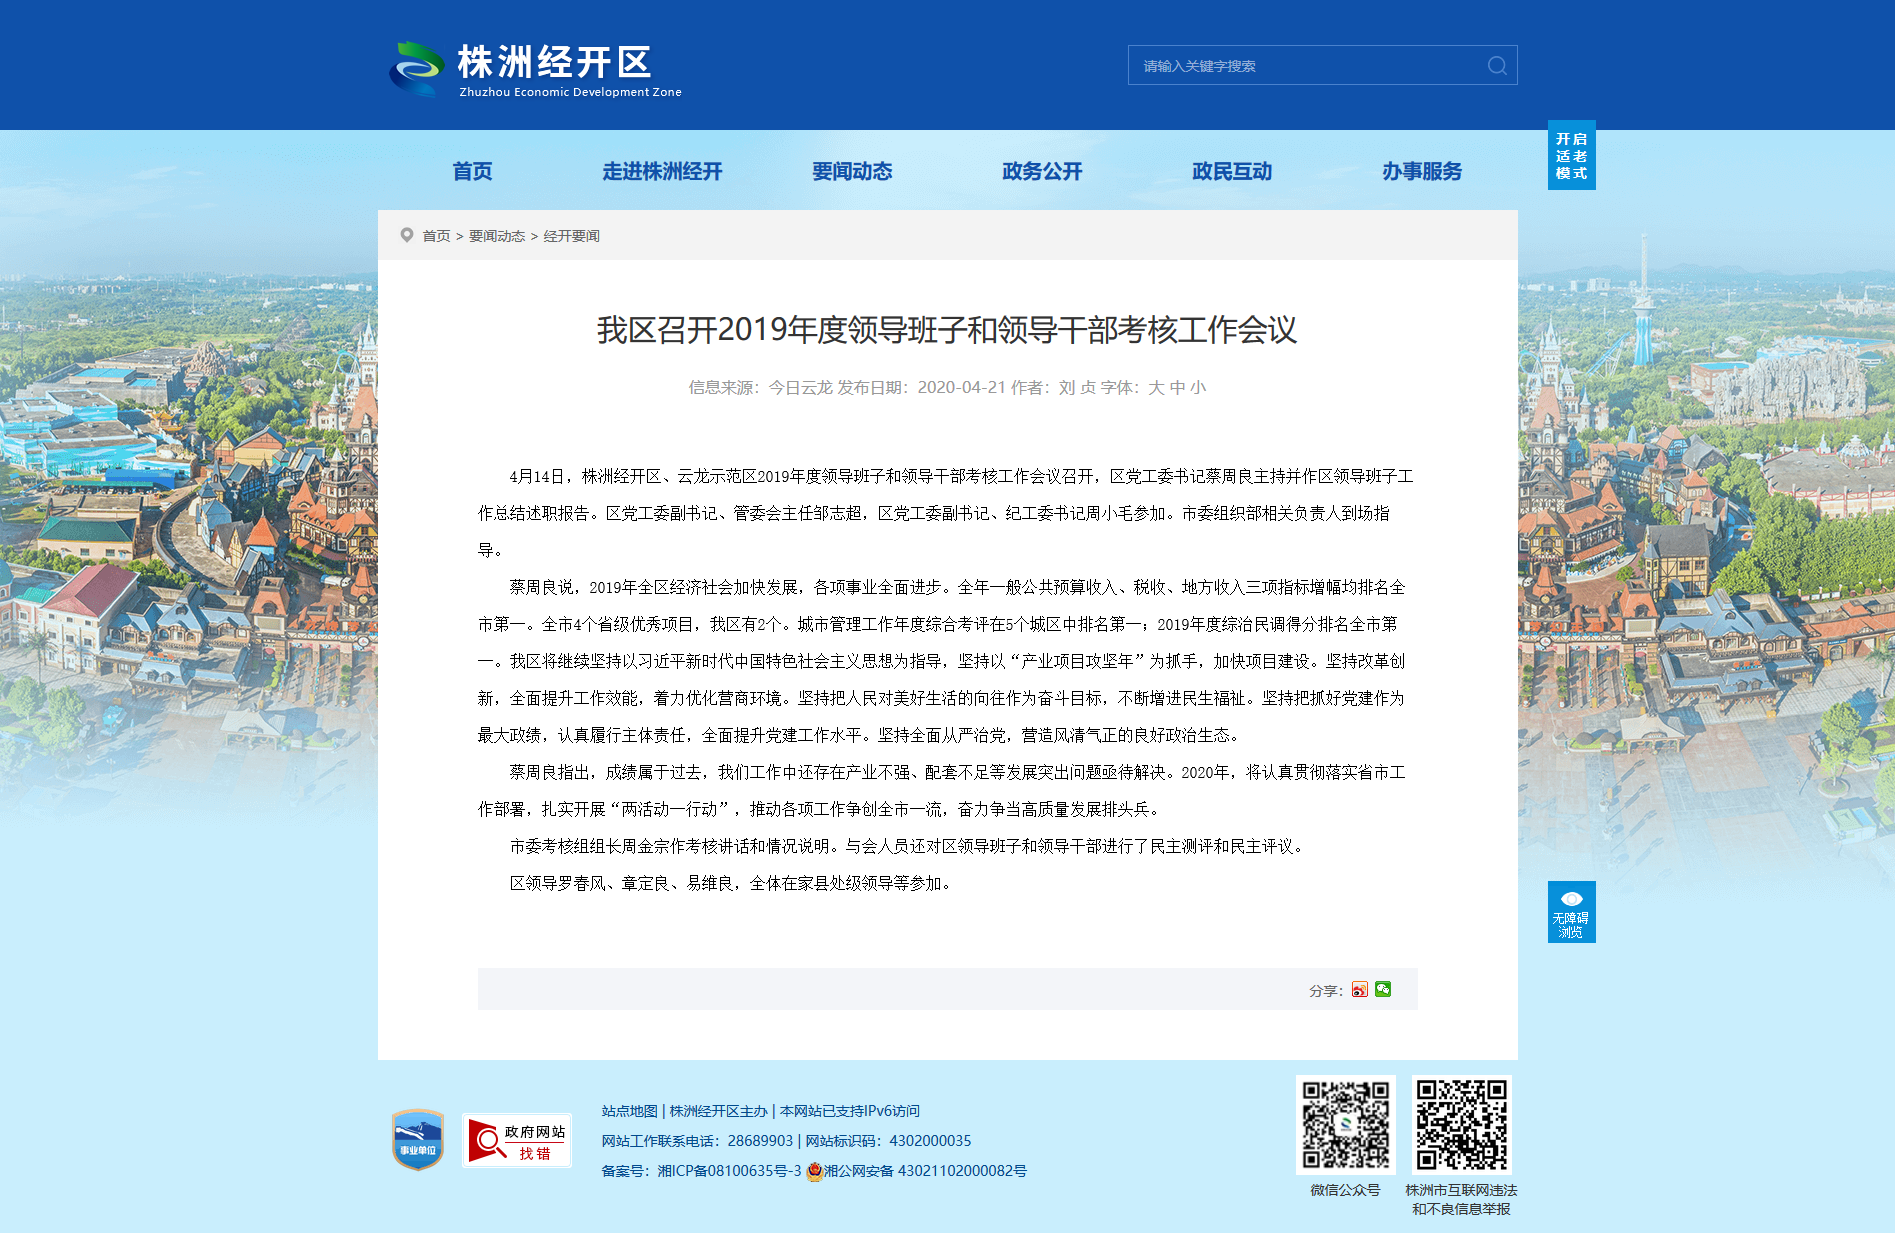
Task: Open 办事服务 in the main navigation
Action: click(1422, 172)
